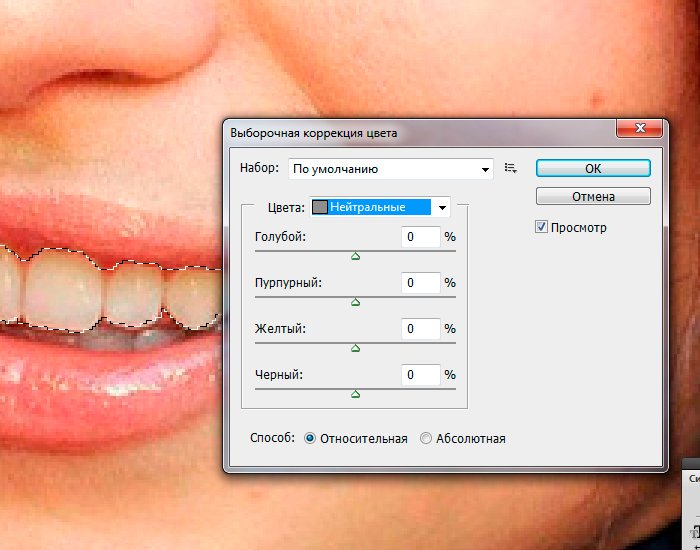Viewport: 700px width, 550px height.
Task: Focus the Голубой percentage input field
Action: (x=420, y=237)
